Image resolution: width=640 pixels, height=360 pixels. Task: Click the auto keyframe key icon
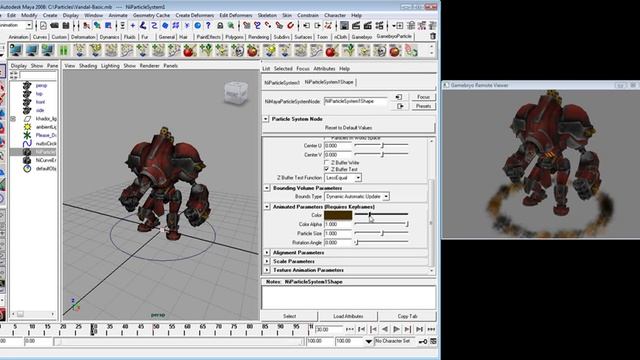pos(423,341)
